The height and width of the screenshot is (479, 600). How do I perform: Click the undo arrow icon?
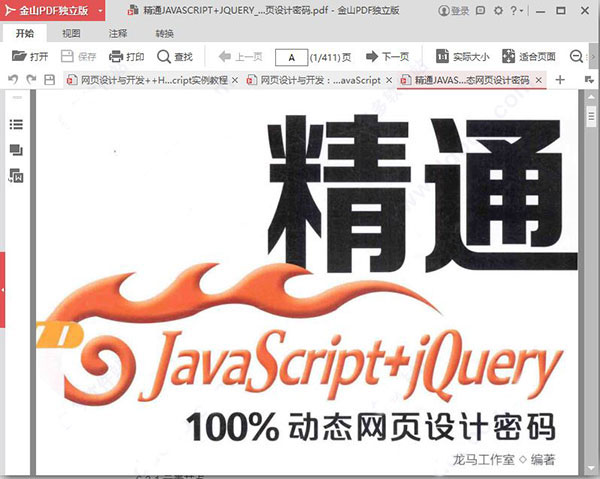click(13, 80)
